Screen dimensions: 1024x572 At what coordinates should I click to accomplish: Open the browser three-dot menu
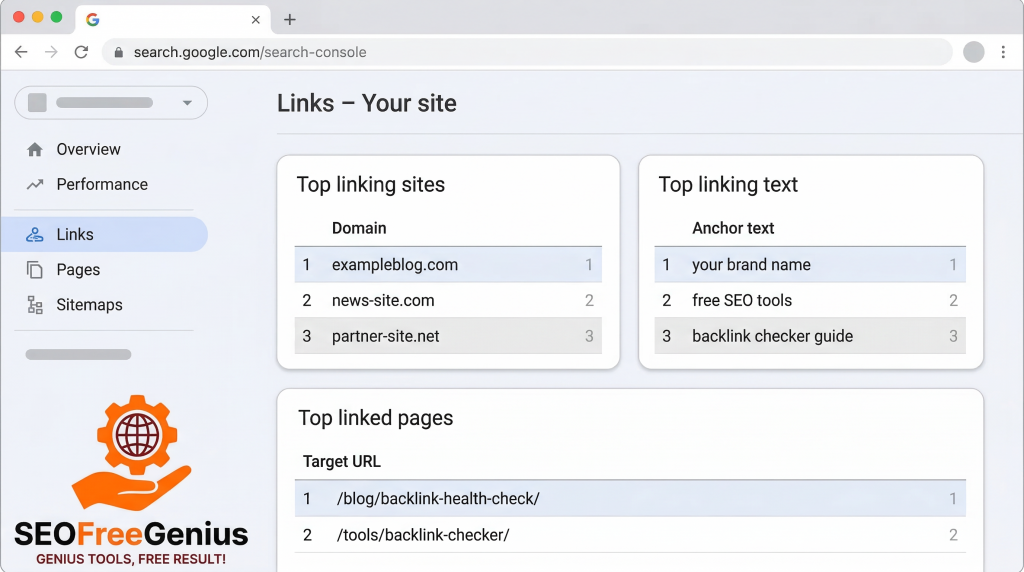[x=1003, y=52]
